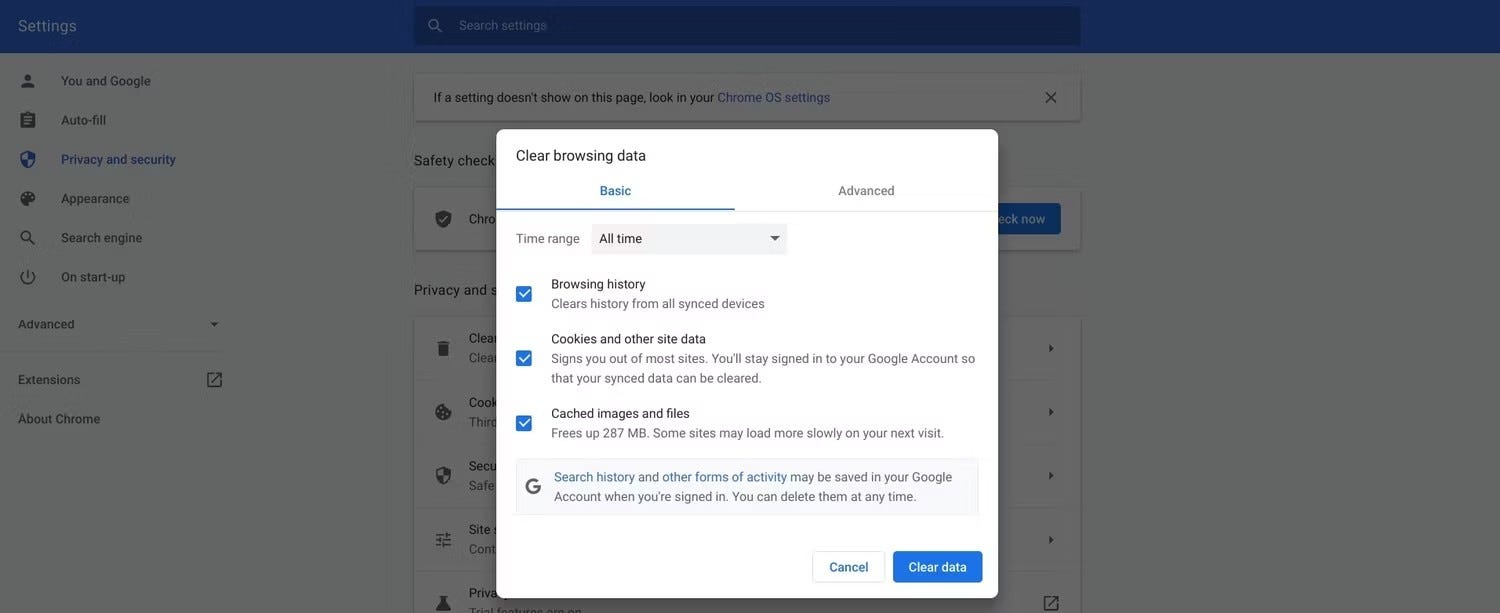Cancel the Clear browsing data dialog

(x=848, y=567)
